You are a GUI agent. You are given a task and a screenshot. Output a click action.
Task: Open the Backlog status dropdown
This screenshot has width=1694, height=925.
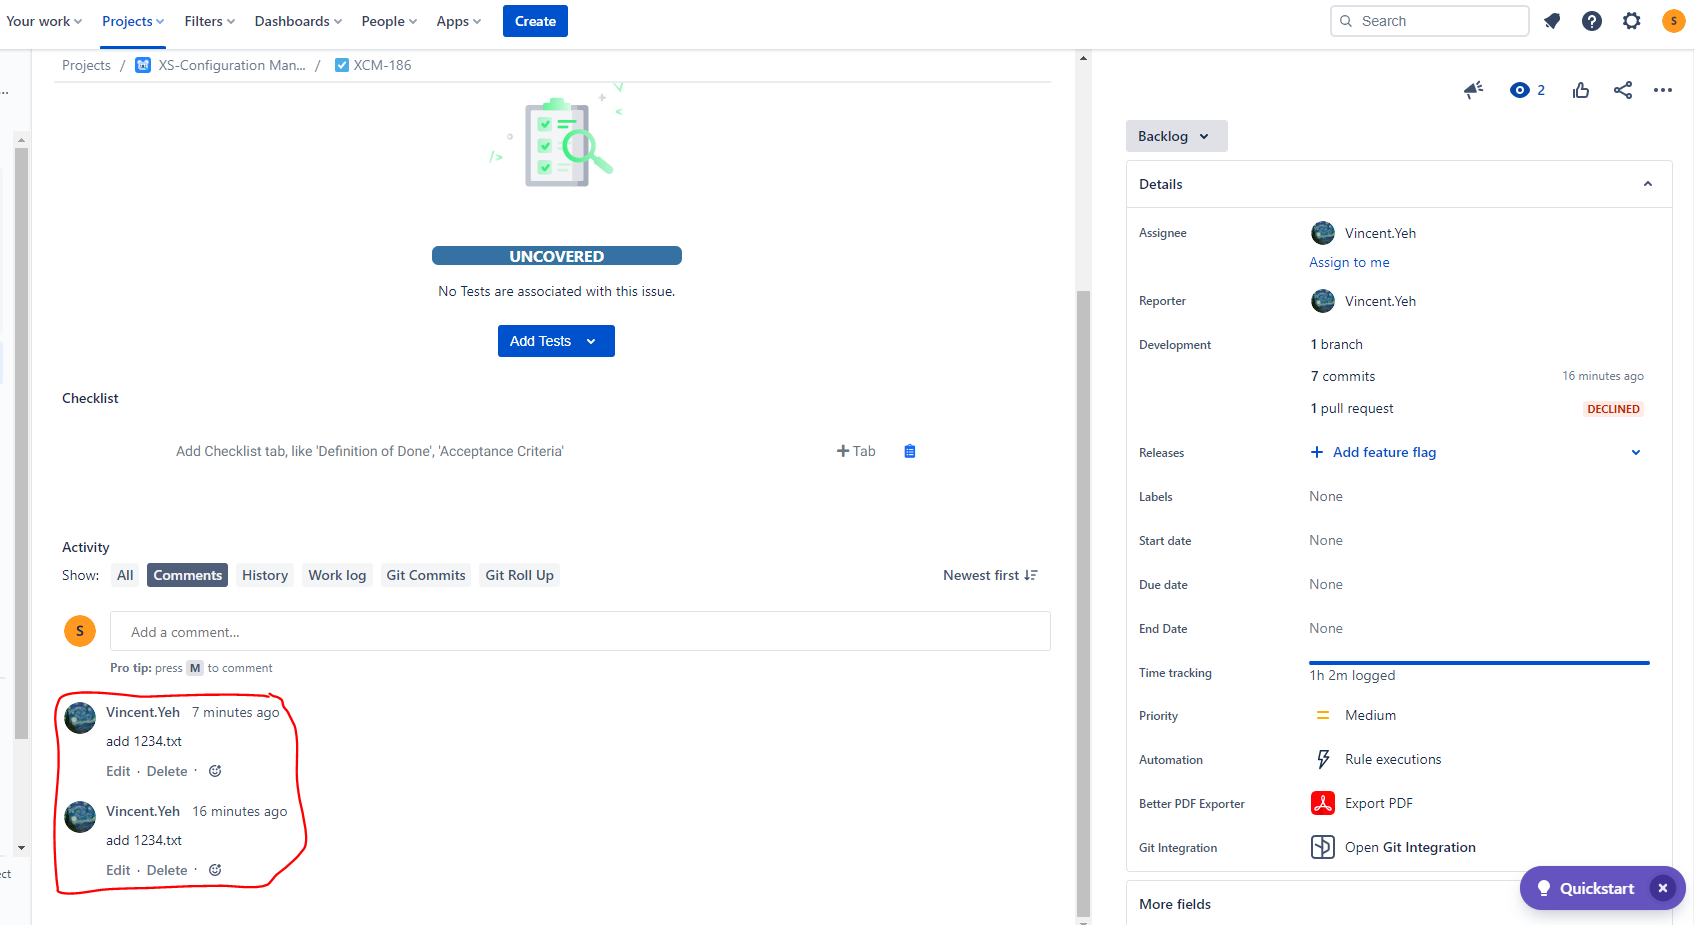1176,136
